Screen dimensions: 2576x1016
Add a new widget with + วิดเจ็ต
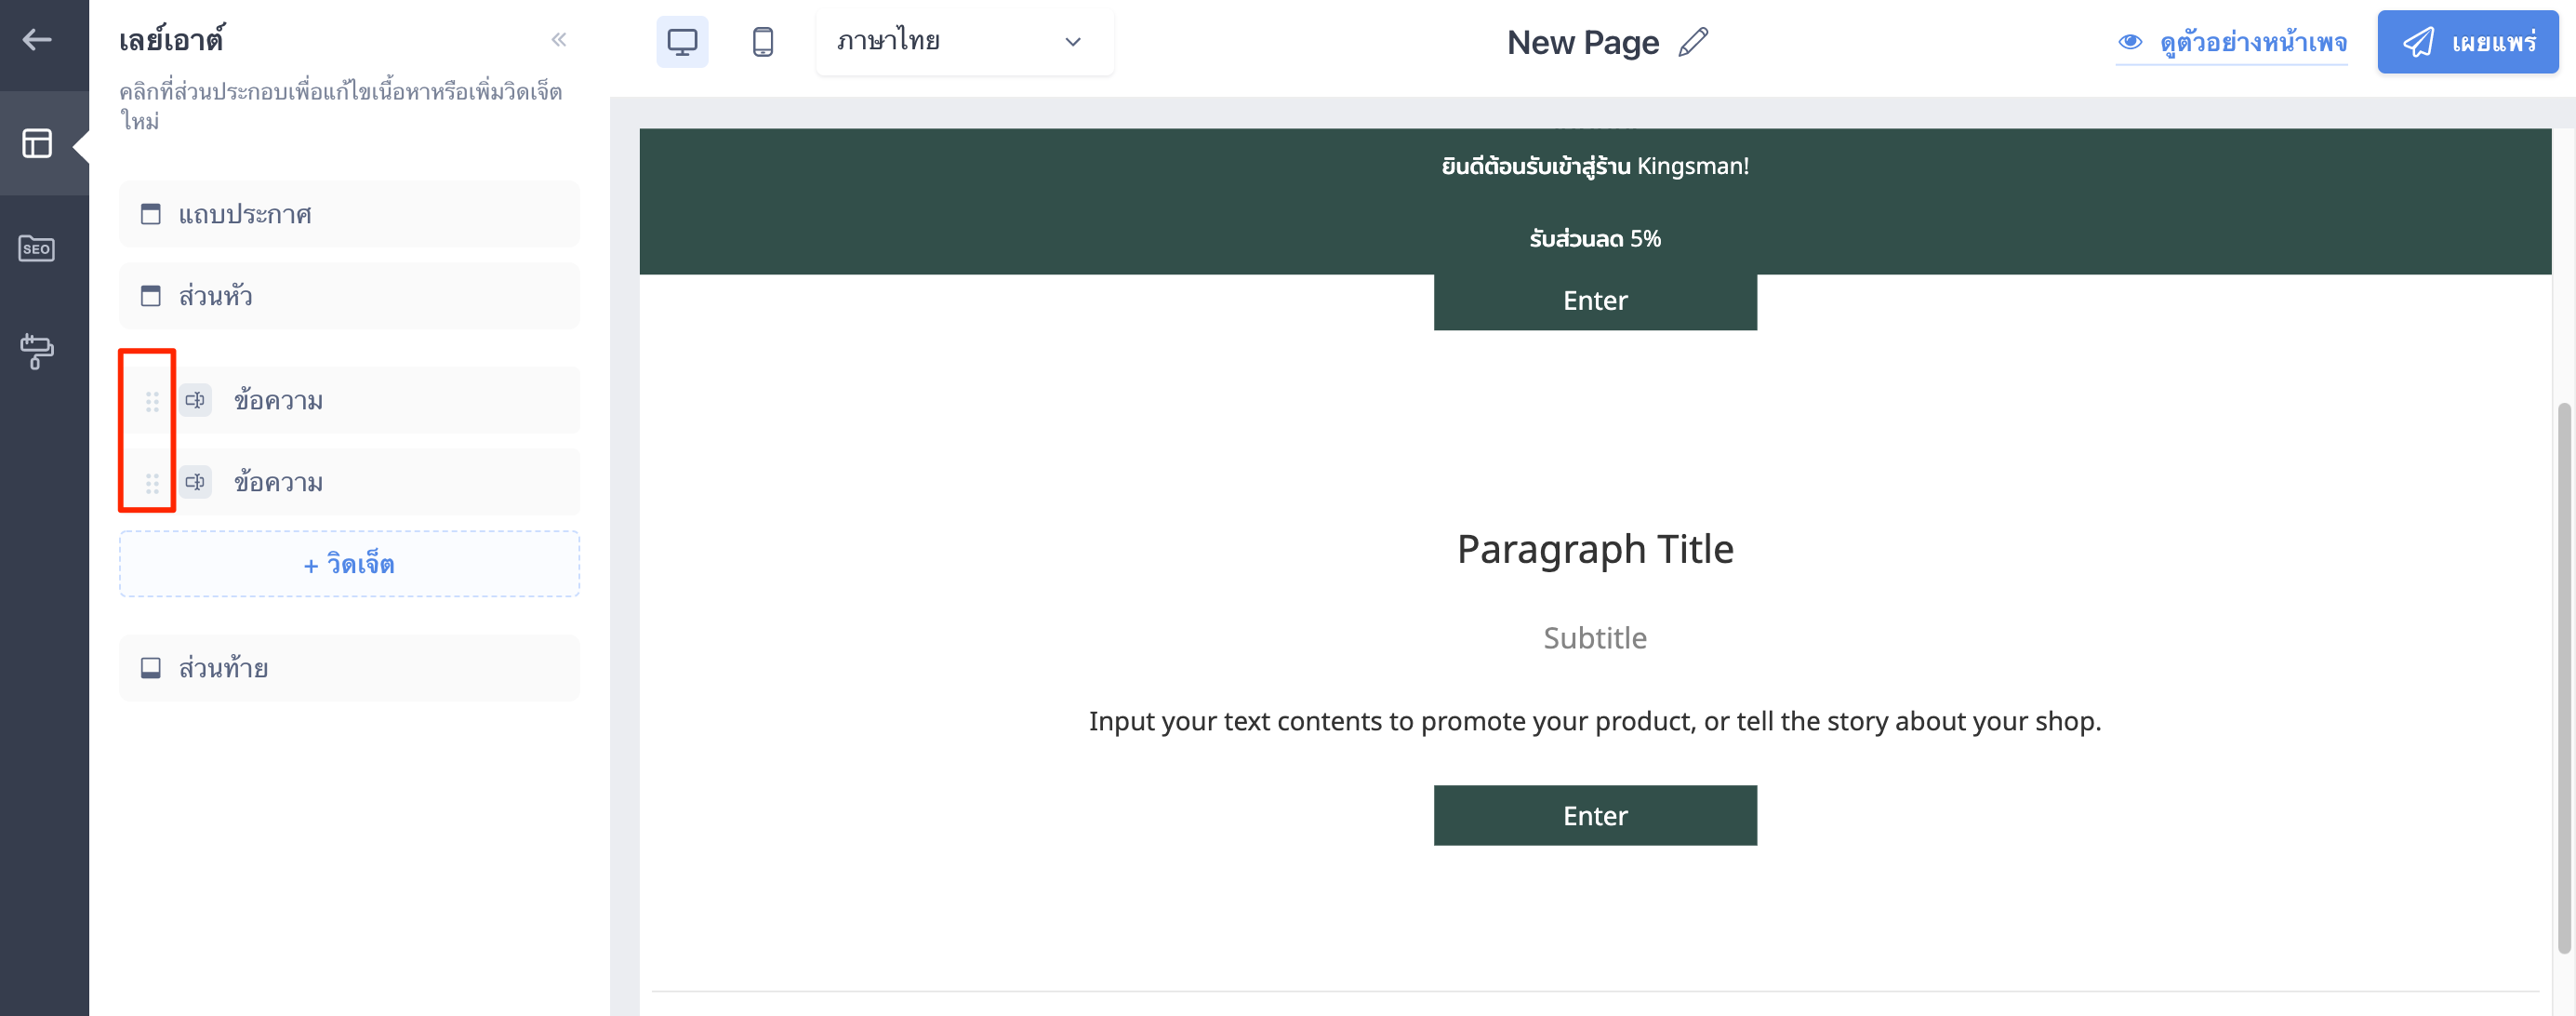pos(349,564)
